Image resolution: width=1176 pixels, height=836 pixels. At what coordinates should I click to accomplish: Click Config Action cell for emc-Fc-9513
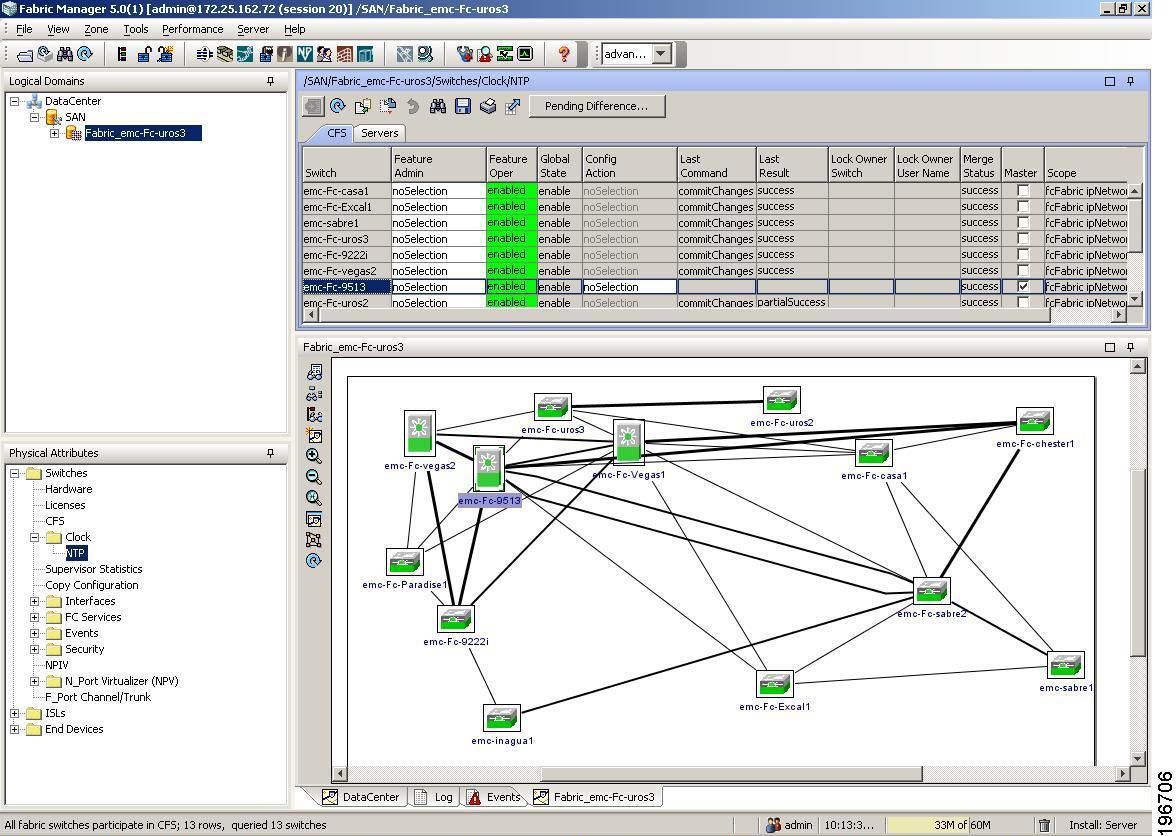click(629, 286)
